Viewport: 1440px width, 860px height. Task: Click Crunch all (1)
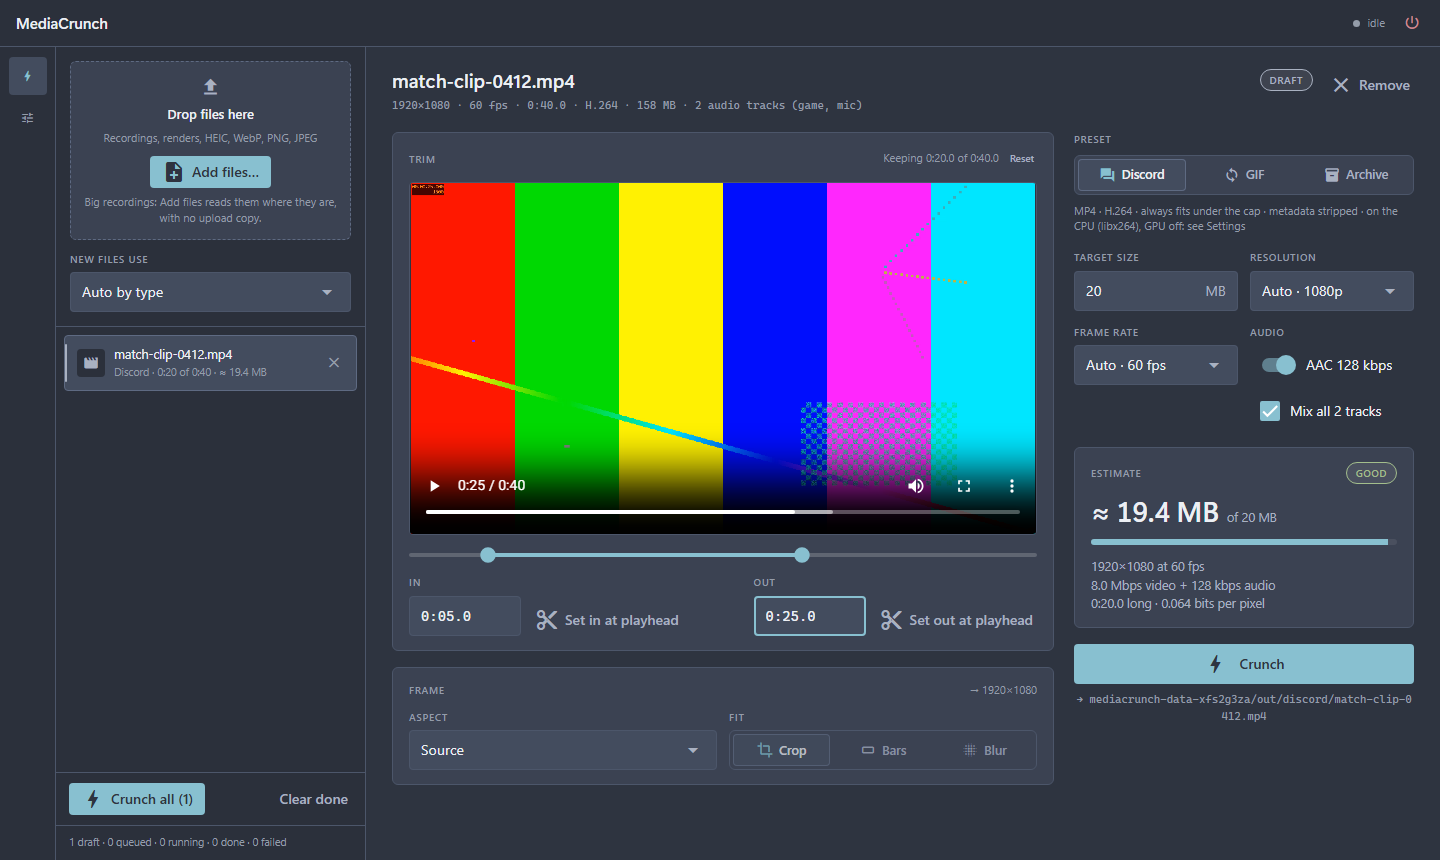[137, 799]
